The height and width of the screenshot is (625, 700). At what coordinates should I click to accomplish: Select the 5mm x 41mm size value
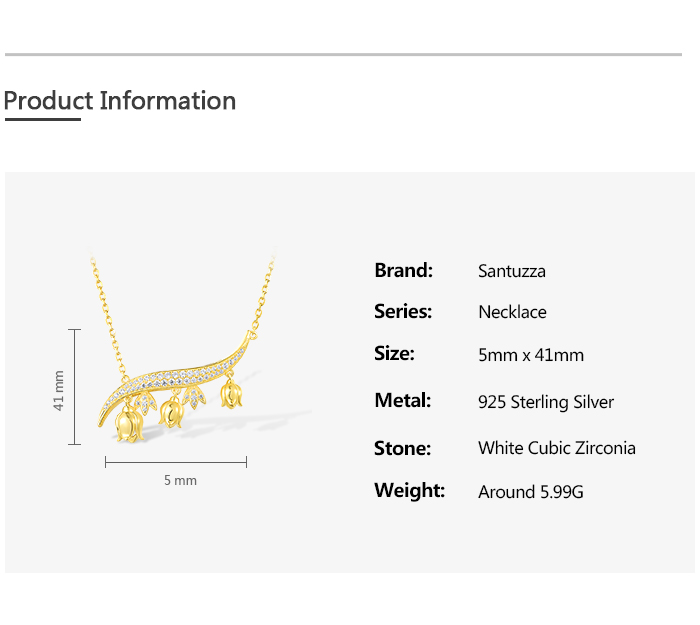tap(531, 355)
